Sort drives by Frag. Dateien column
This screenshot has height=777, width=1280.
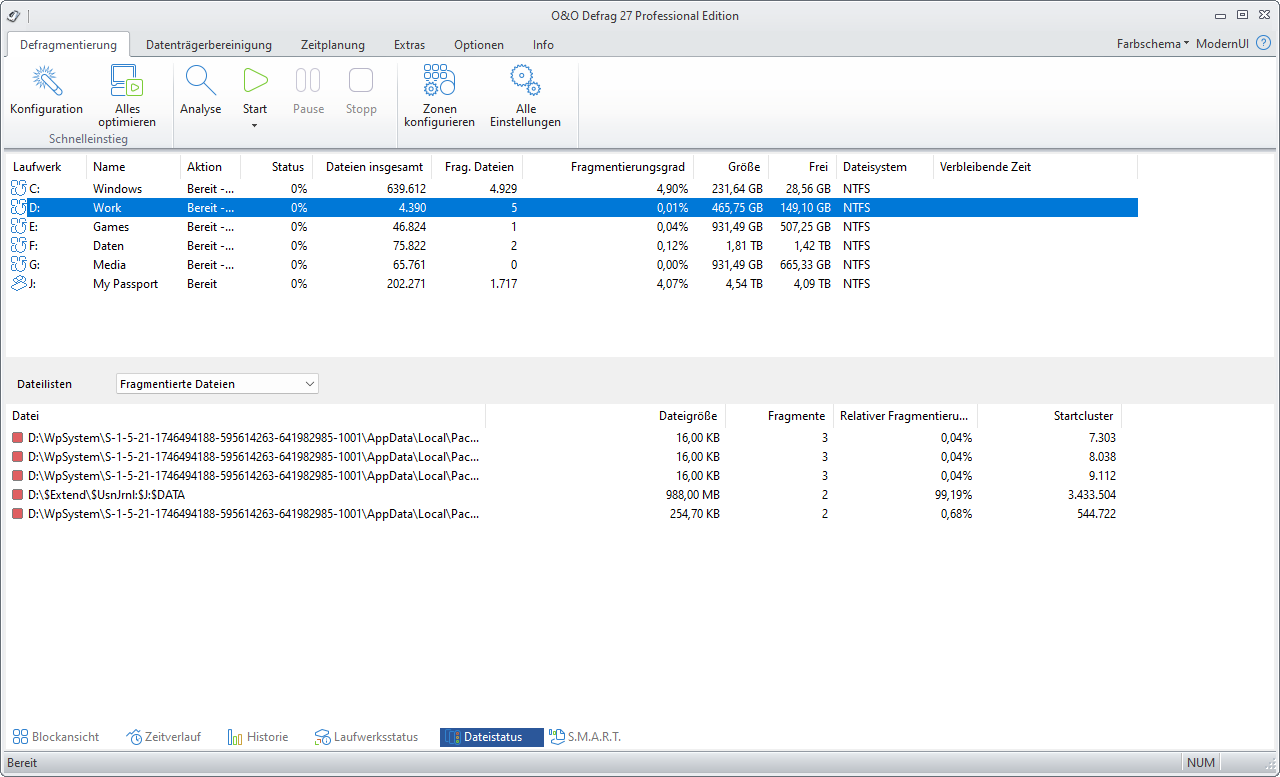[478, 167]
